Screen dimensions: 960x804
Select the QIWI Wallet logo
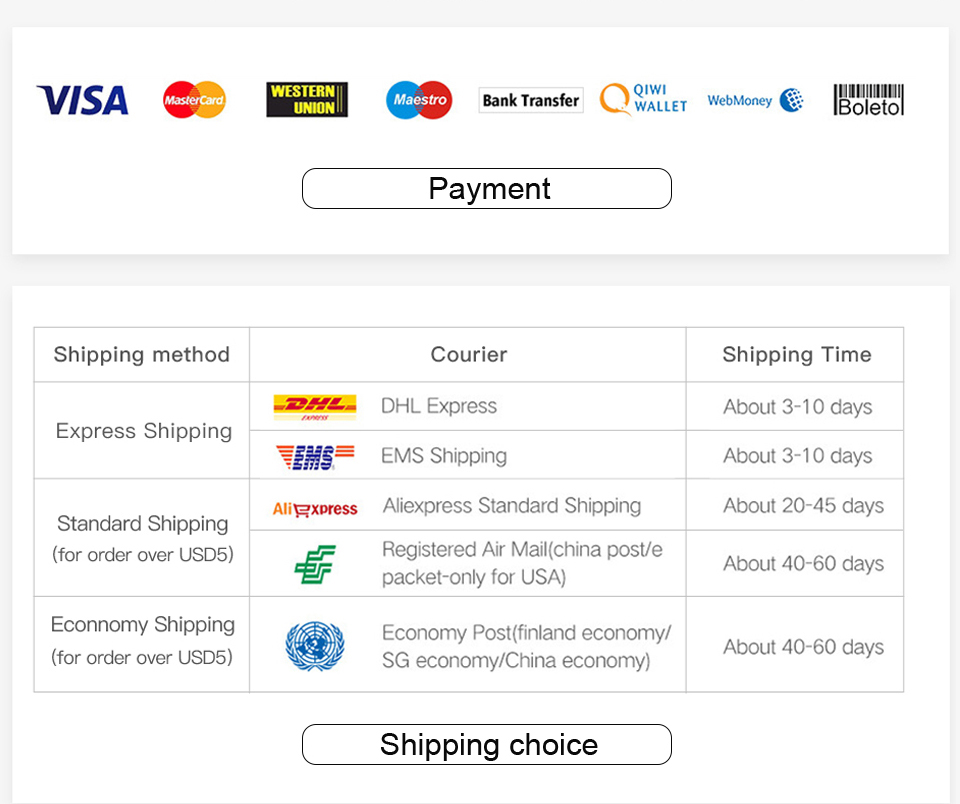point(643,99)
